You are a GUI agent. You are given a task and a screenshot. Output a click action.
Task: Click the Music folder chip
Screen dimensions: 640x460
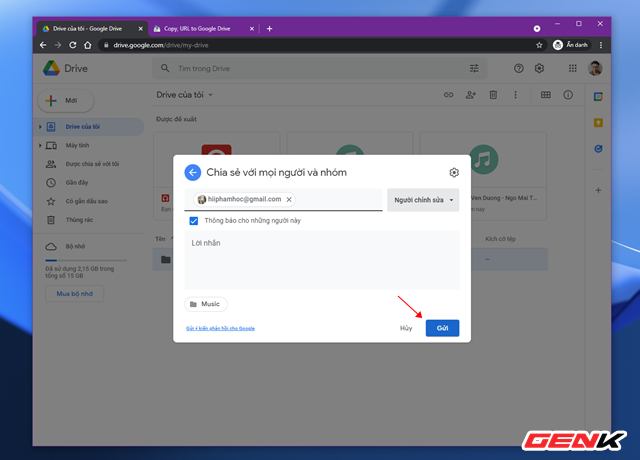[x=206, y=304]
